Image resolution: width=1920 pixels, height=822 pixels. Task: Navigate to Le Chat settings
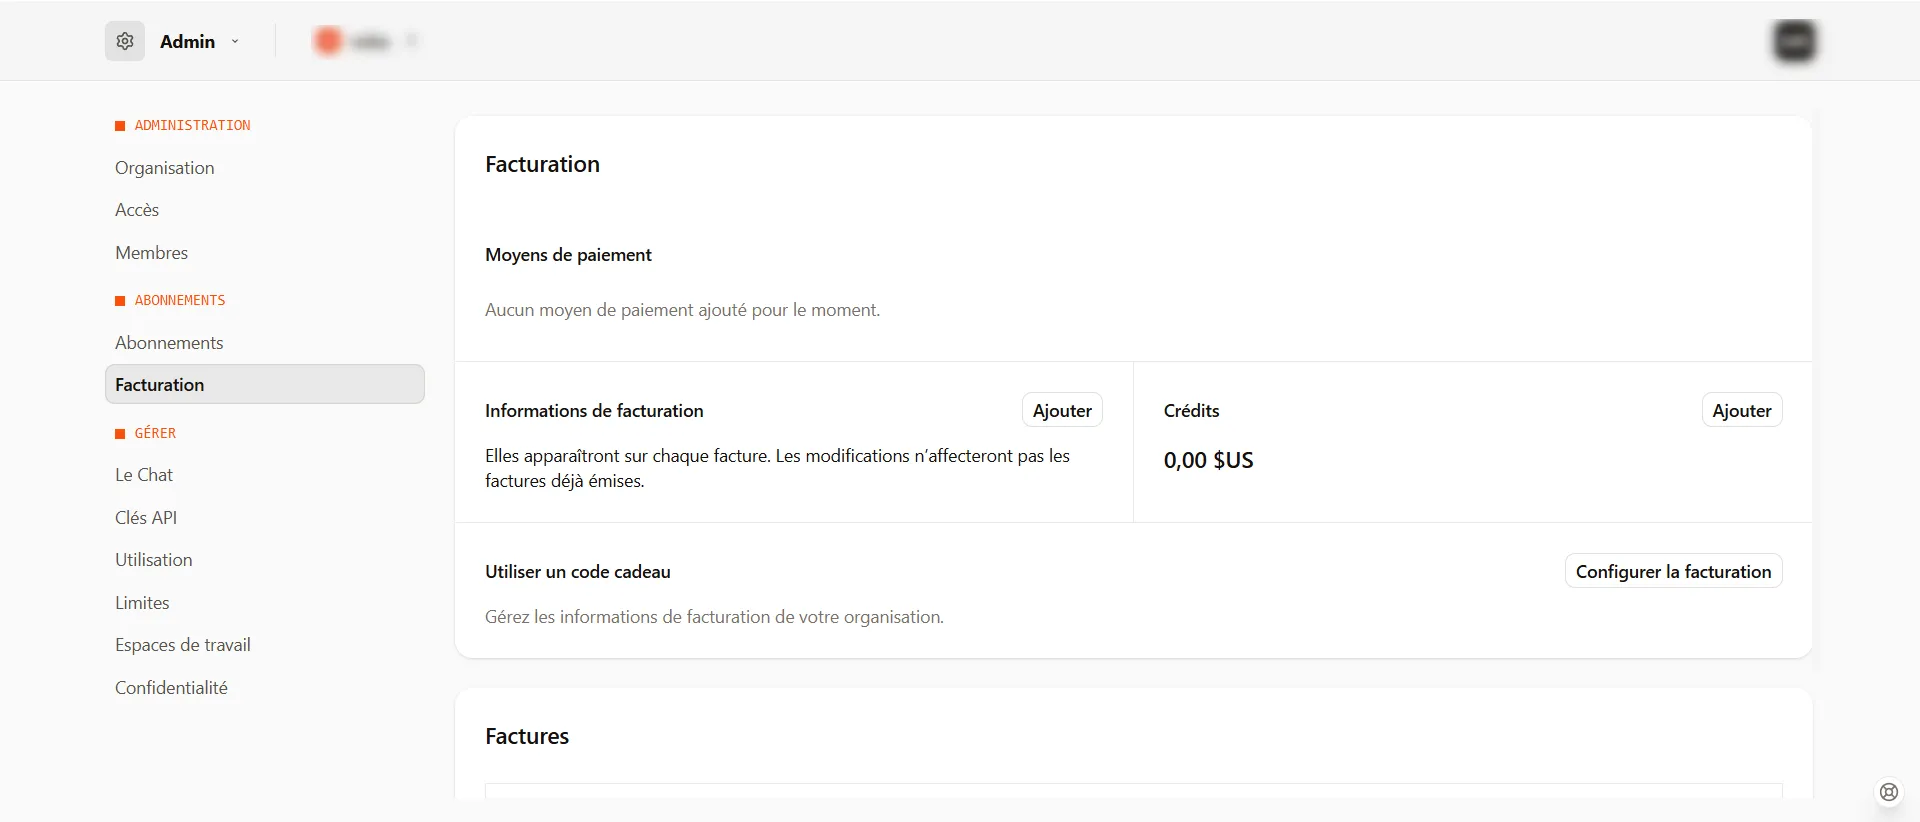(x=144, y=475)
